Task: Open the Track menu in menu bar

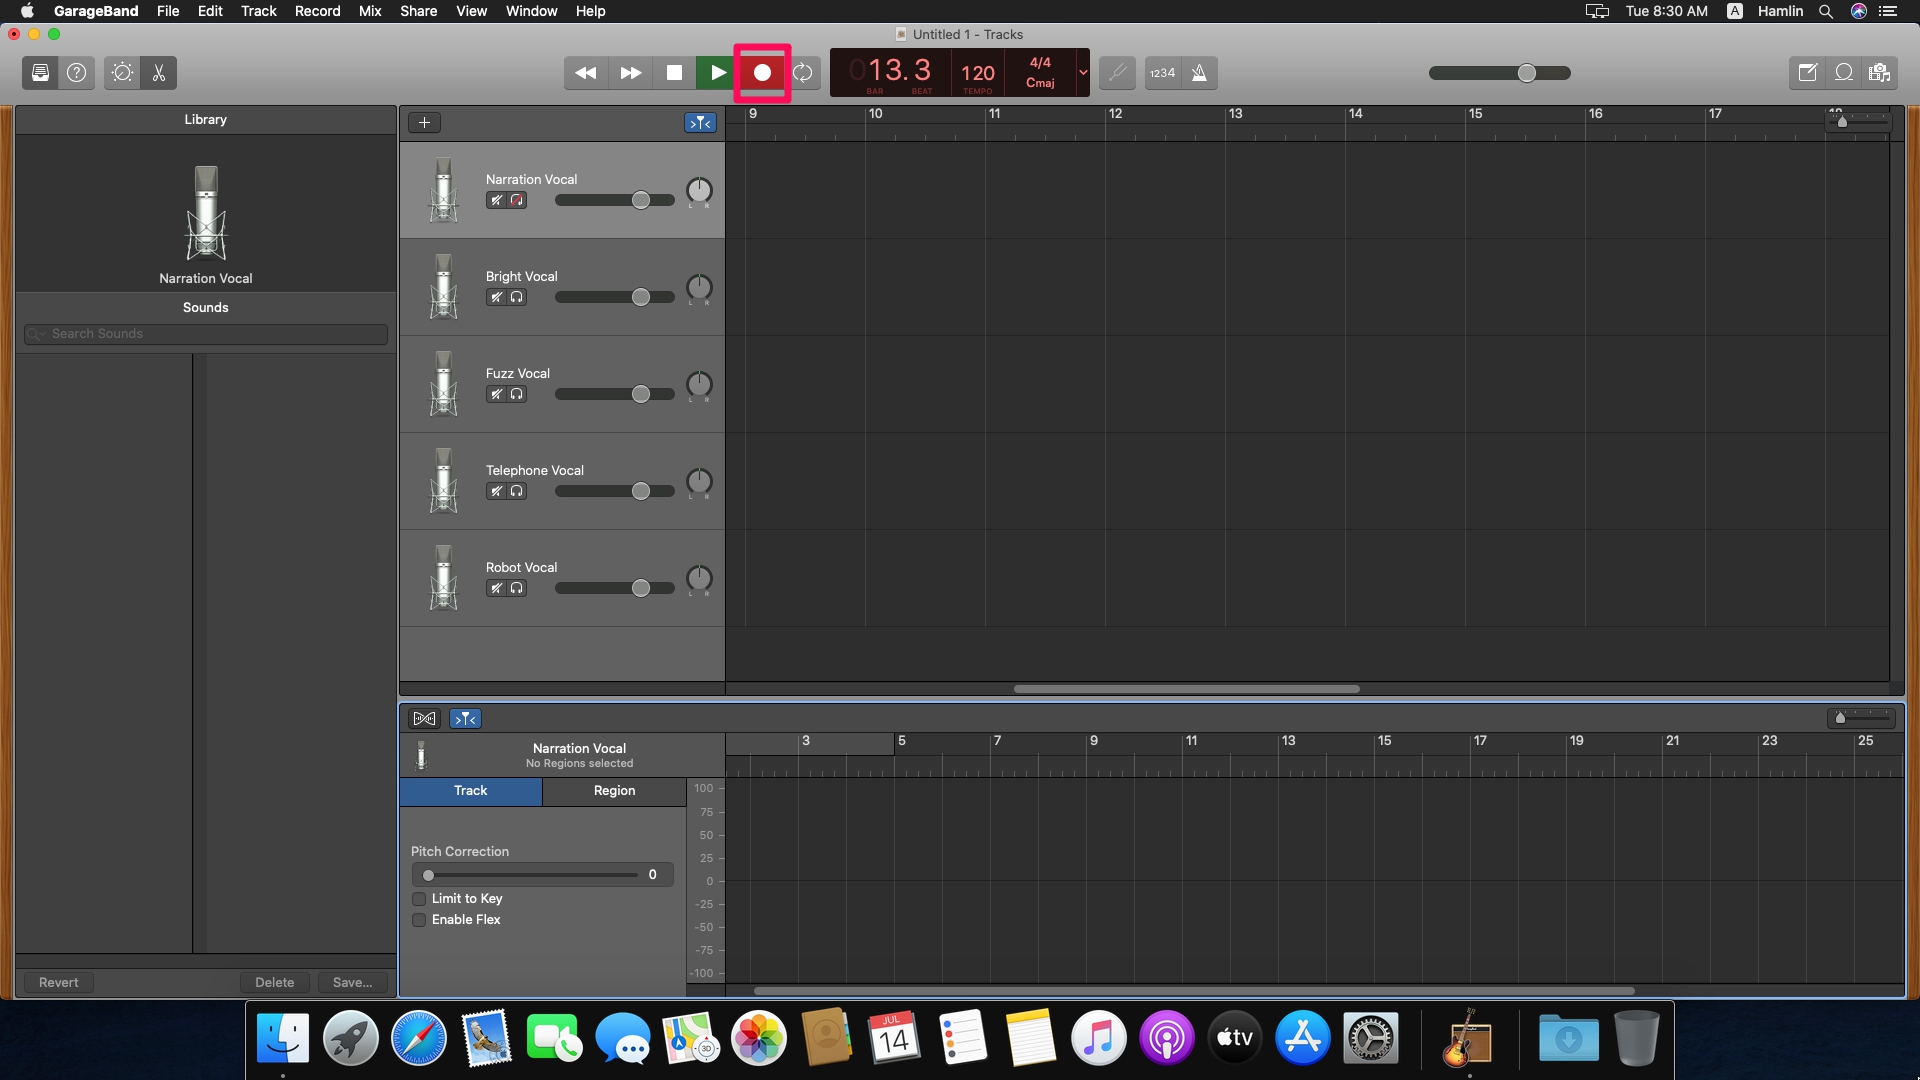Action: click(x=258, y=11)
